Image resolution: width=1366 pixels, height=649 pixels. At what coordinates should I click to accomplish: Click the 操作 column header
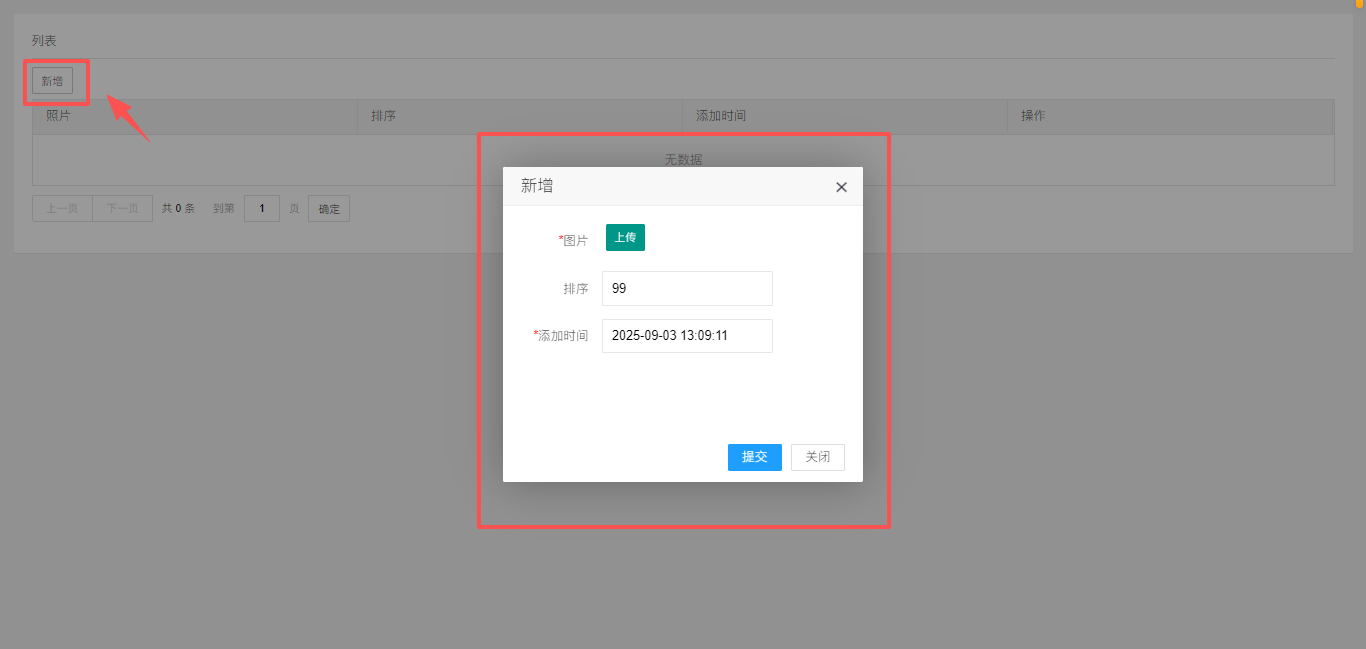coord(1033,116)
